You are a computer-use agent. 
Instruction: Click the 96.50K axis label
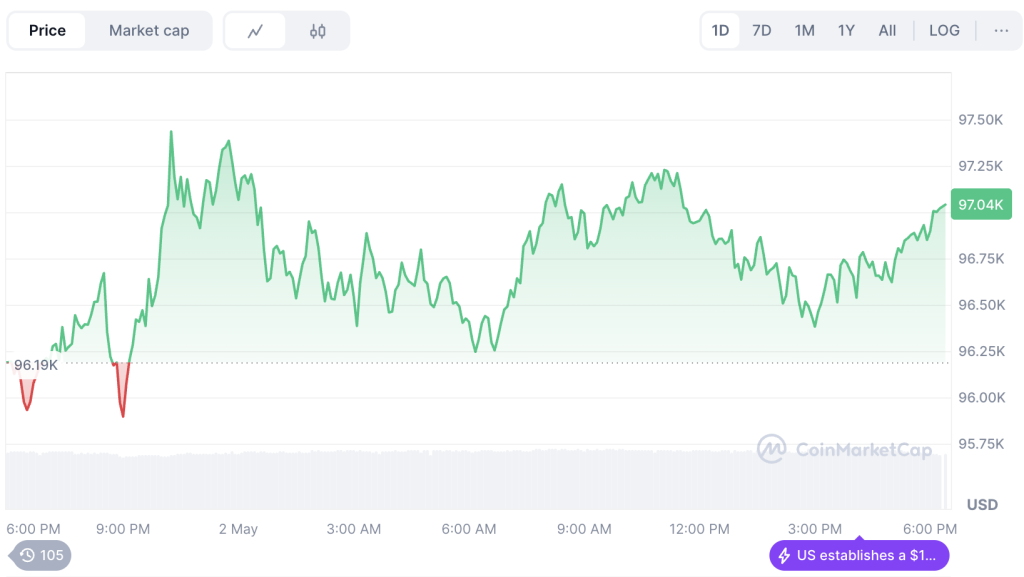point(982,305)
